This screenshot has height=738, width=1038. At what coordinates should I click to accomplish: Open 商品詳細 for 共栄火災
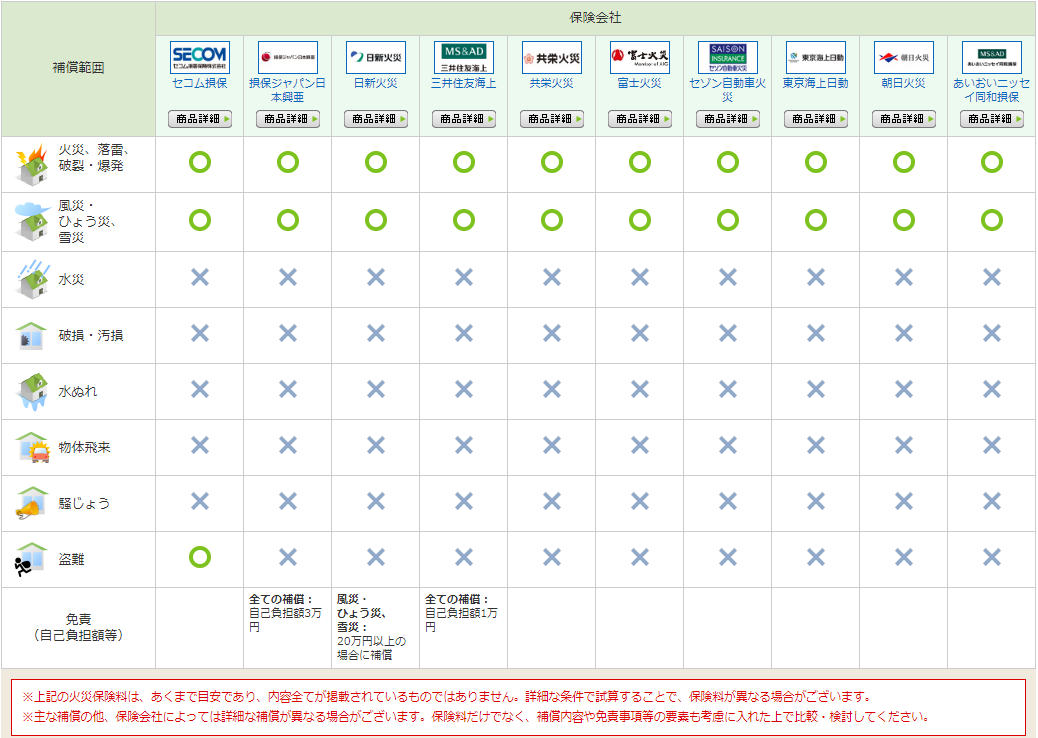(551, 118)
